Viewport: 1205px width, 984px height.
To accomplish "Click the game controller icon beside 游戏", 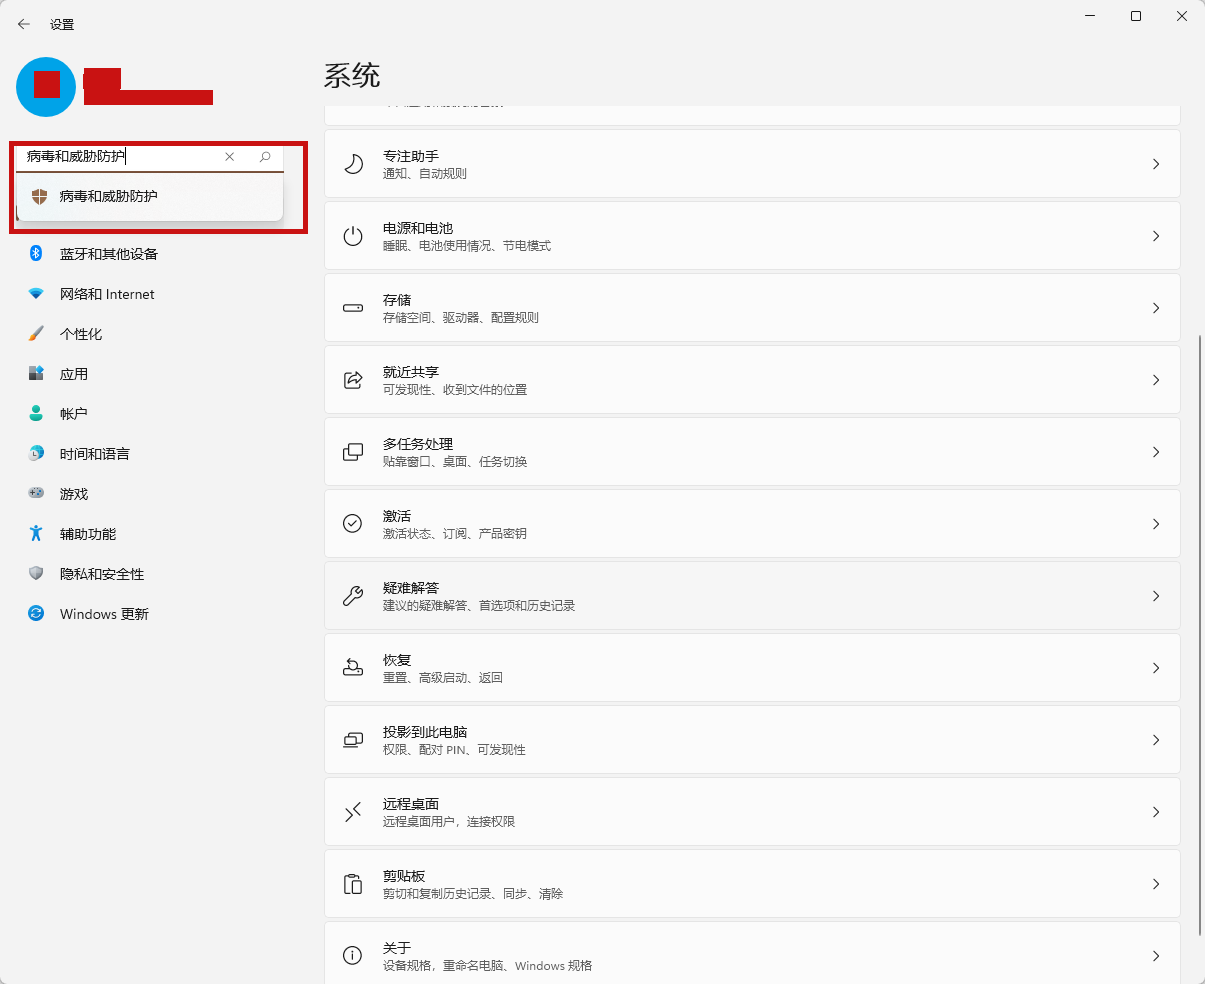I will click(x=36, y=494).
